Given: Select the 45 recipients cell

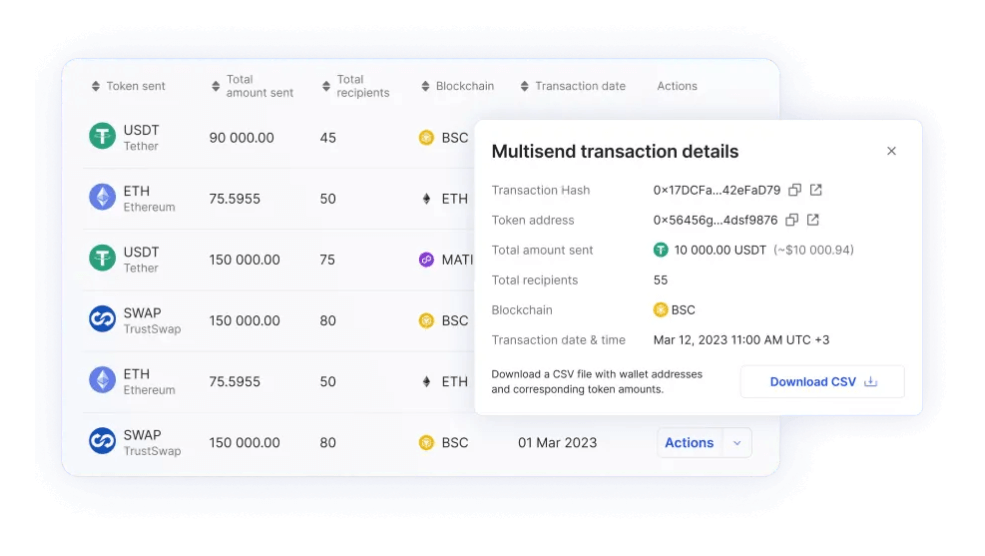Looking at the screenshot, I should [328, 138].
